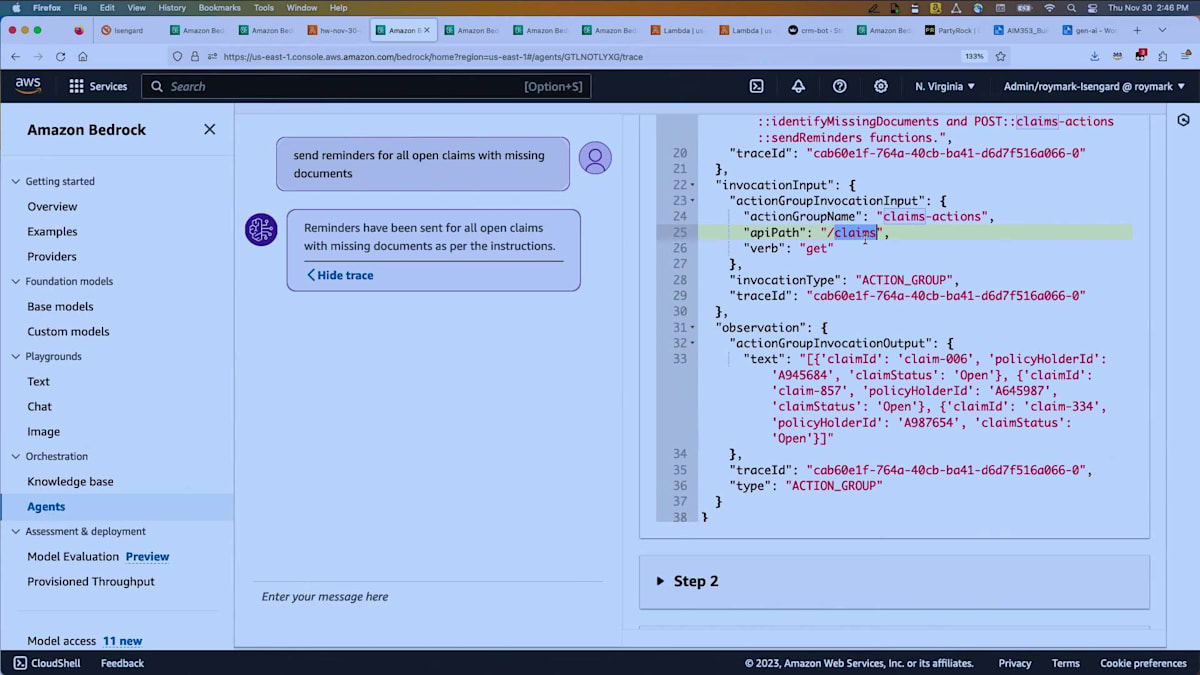Image resolution: width=1200 pixels, height=675 pixels.
Task: Open Model Evaluation Preview
Action: point(98,556)
